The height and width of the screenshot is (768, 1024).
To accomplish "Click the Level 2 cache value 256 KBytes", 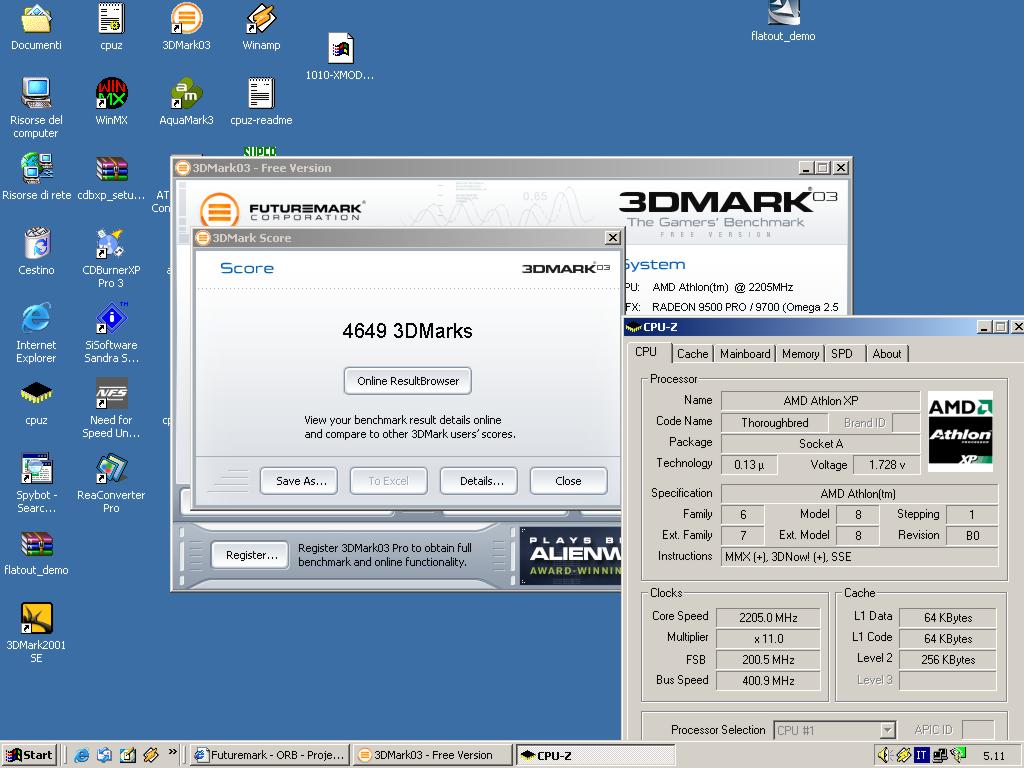I will coord(948,660).
